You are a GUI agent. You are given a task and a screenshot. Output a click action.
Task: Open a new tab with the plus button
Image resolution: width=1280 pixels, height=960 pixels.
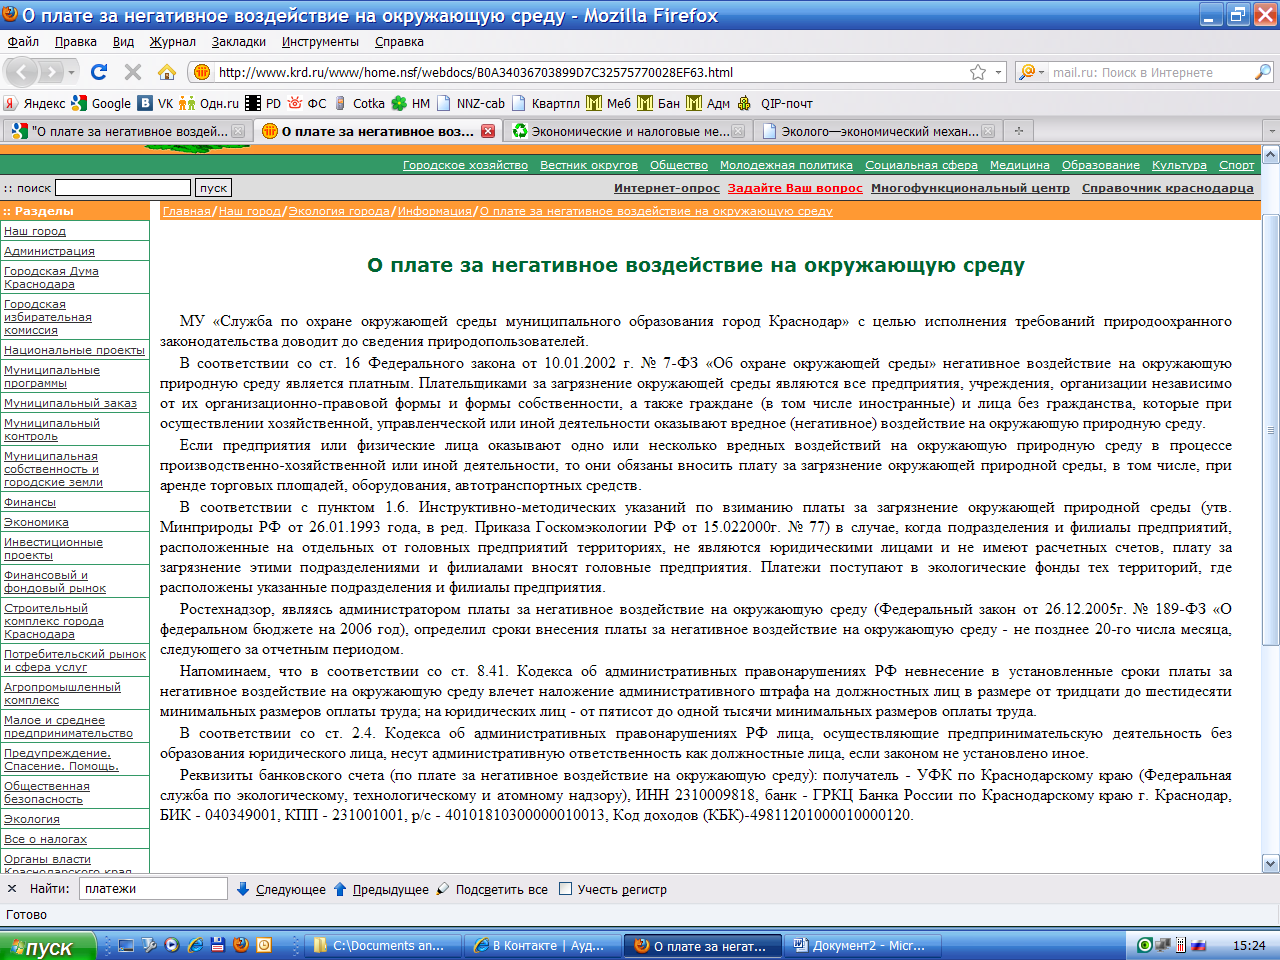click(x=1019, y=131)
